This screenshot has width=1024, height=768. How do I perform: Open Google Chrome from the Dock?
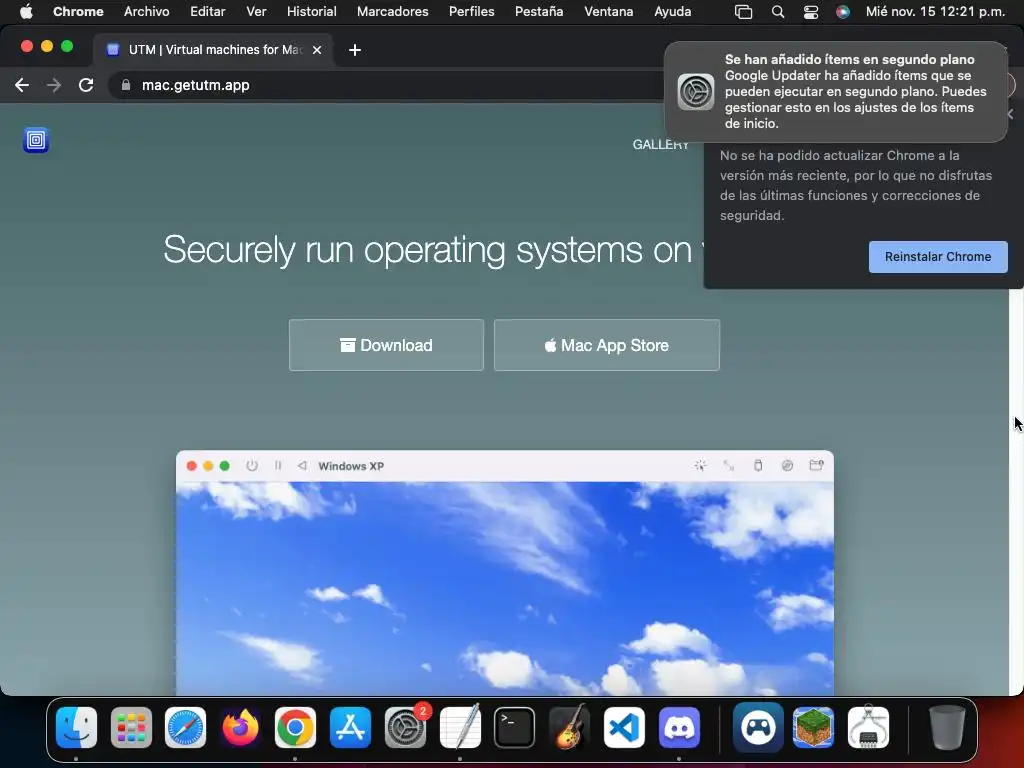point(295,727)
